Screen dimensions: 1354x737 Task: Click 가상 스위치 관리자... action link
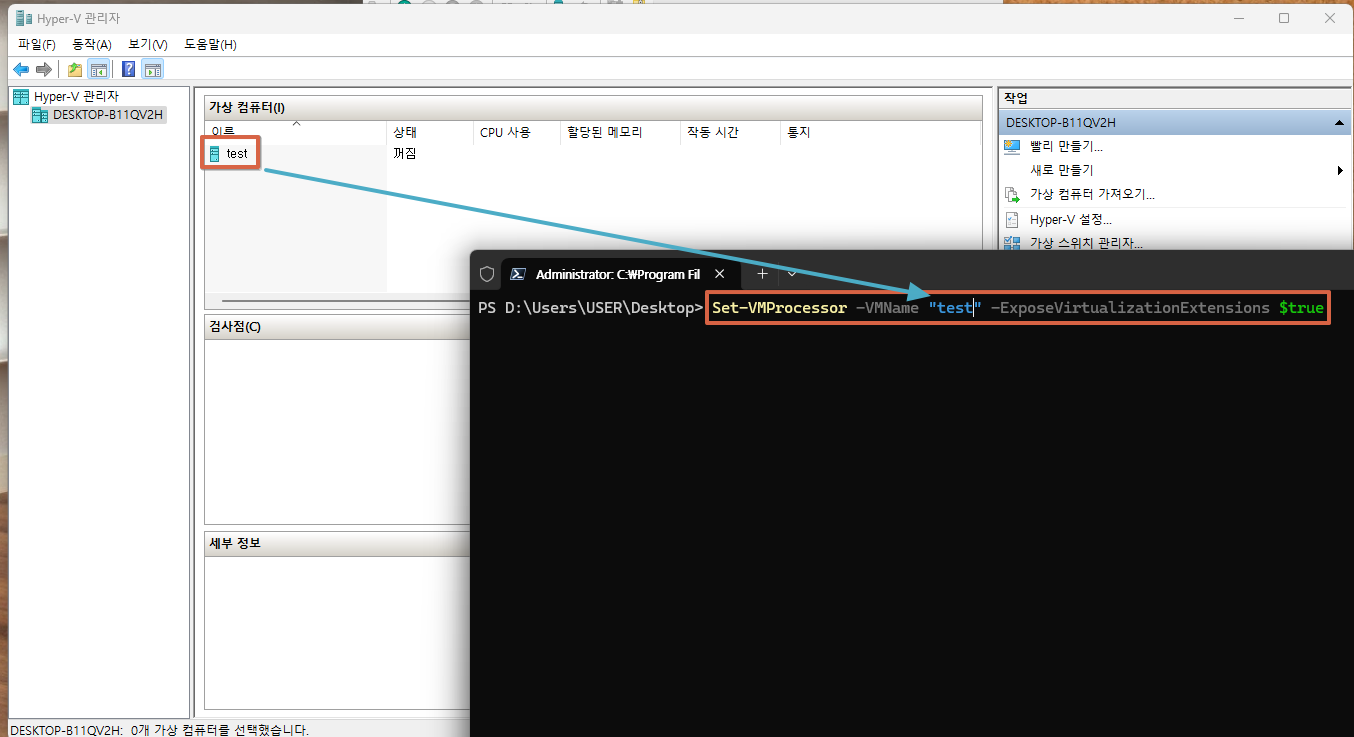tap(1086, 242)
